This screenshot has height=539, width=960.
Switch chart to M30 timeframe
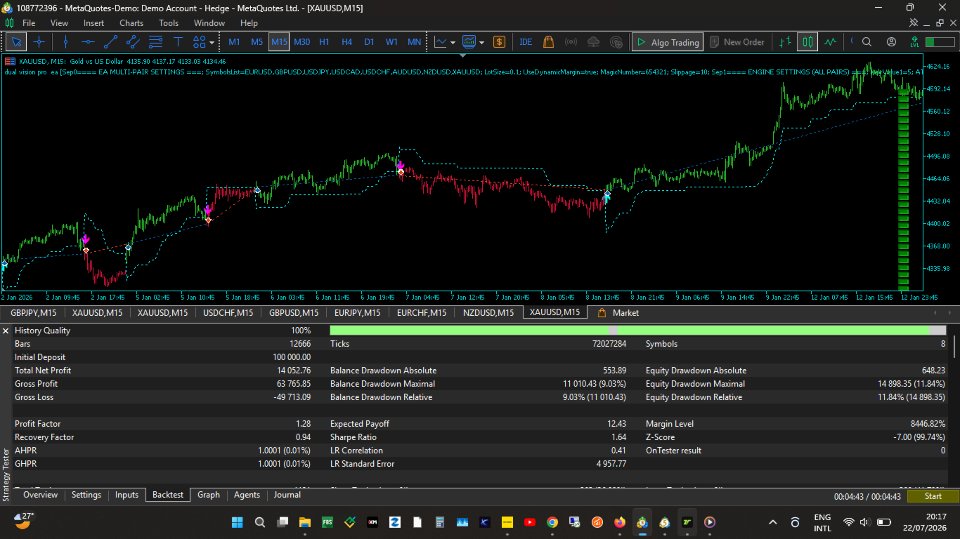(302, 42)
